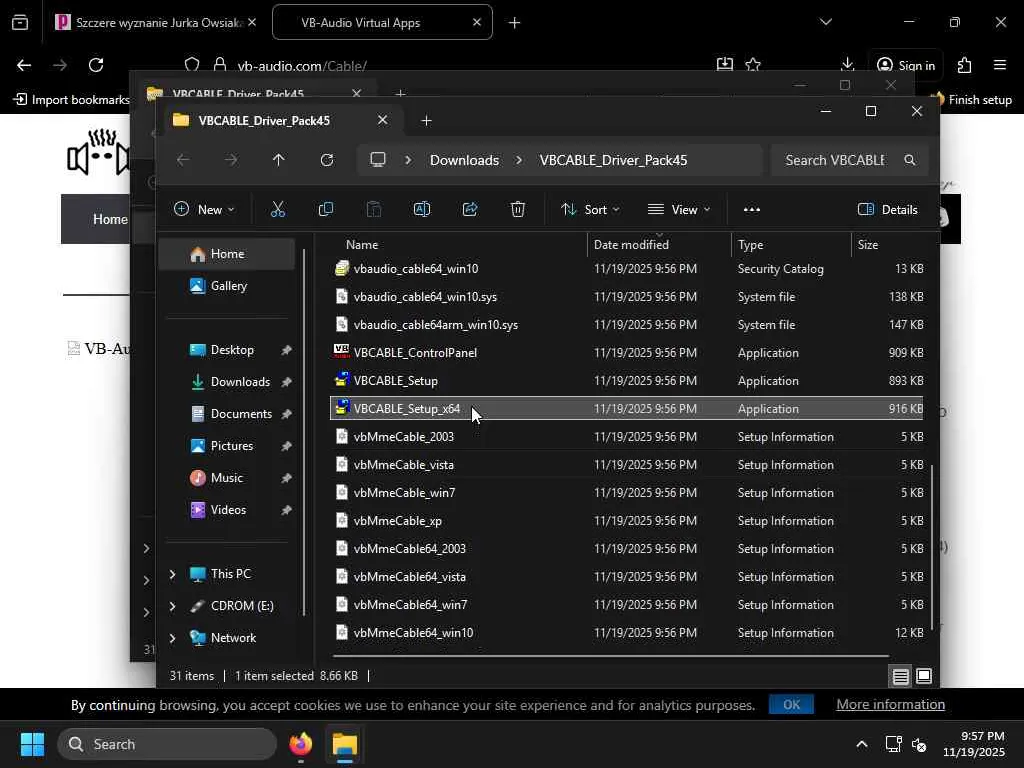The image size is (1024, 768).
Task: Open Music quick access folder
Action: point(227,477)
